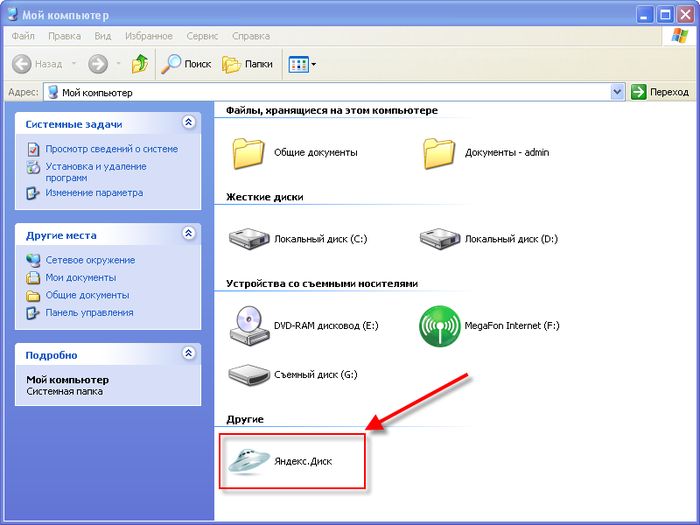700x525 pixels.
Task: Open the Файл menu
Action: pos(23,36)
